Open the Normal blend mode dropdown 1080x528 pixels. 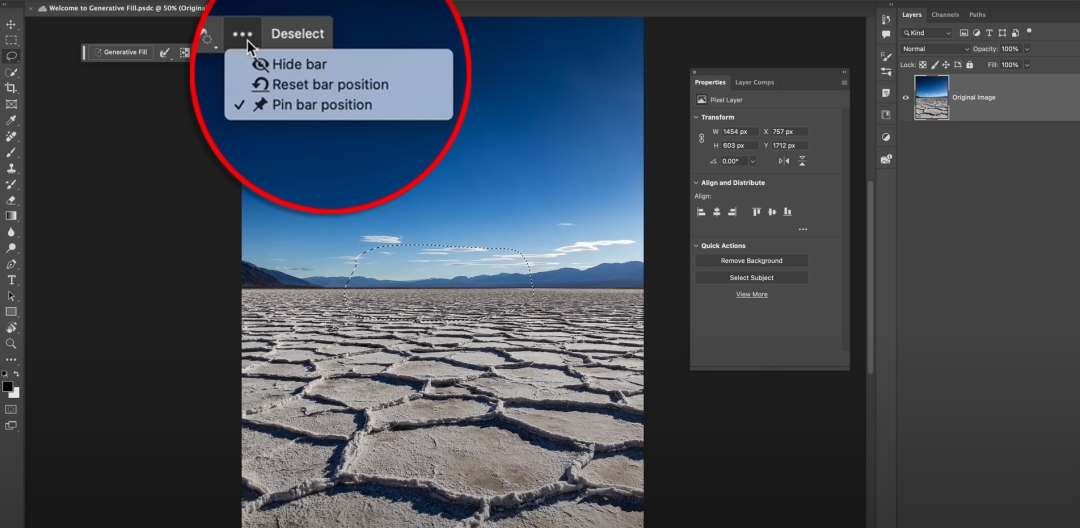[x=935, y=49]
